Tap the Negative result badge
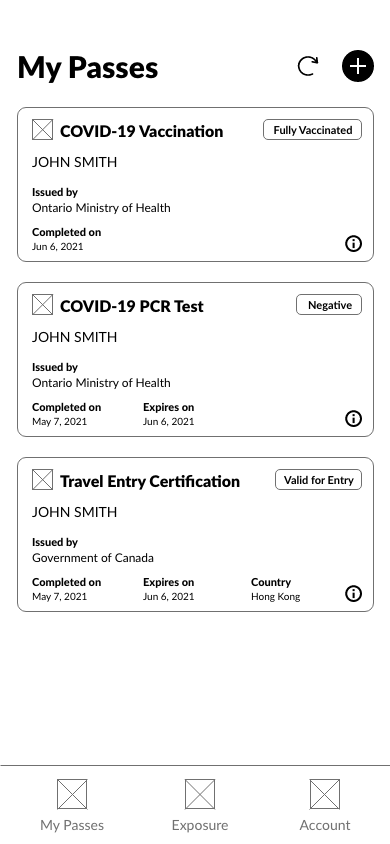 click(329, 305)
